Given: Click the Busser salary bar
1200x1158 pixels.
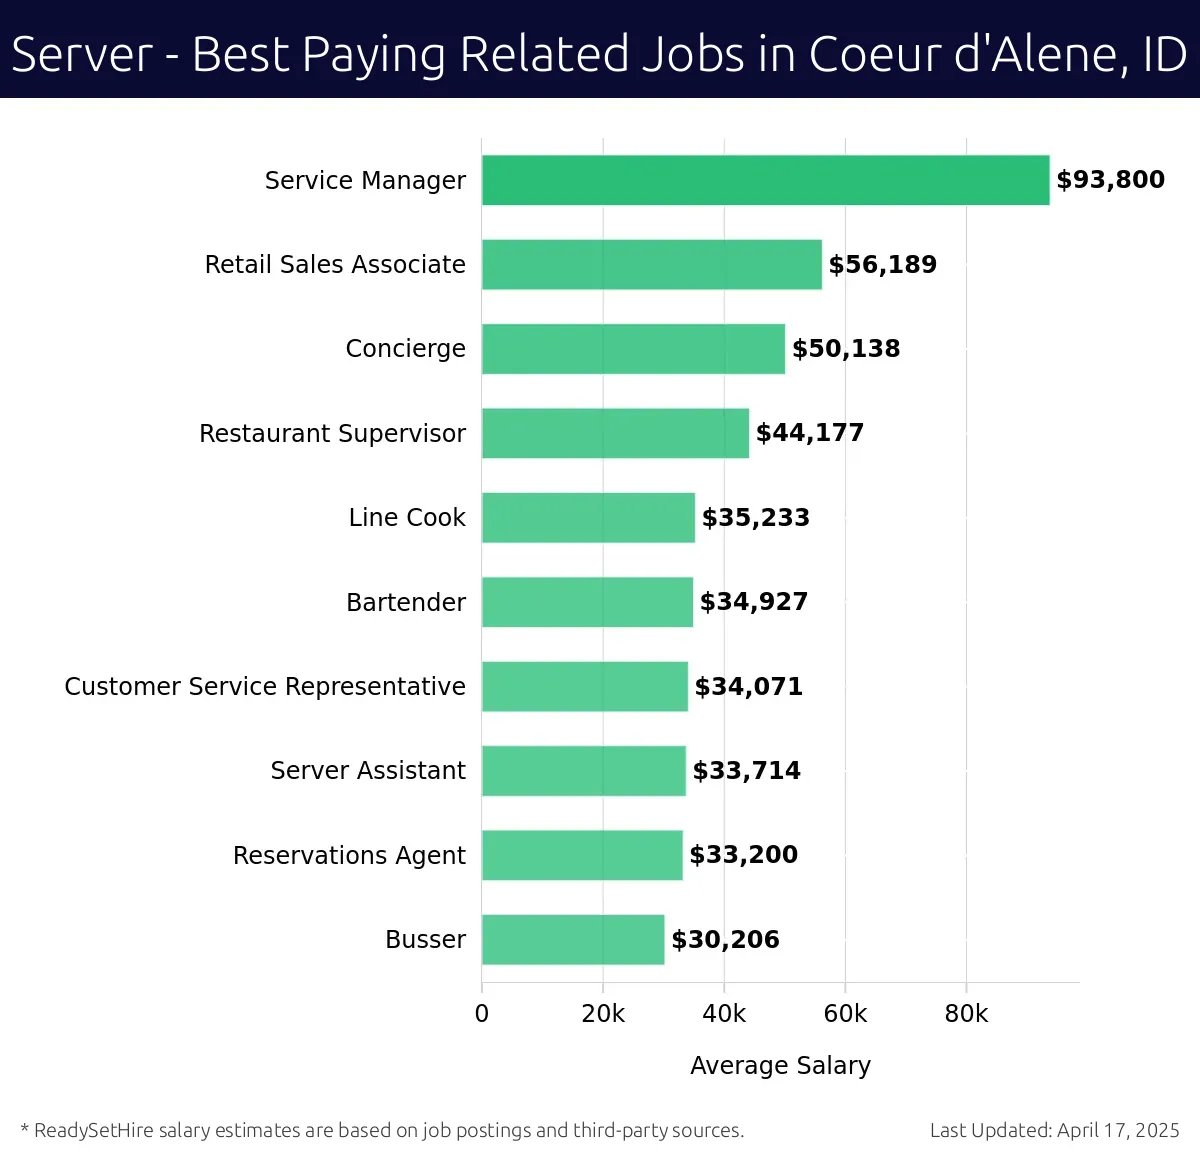Looking at the screenshot, I should tap(573, 940).
